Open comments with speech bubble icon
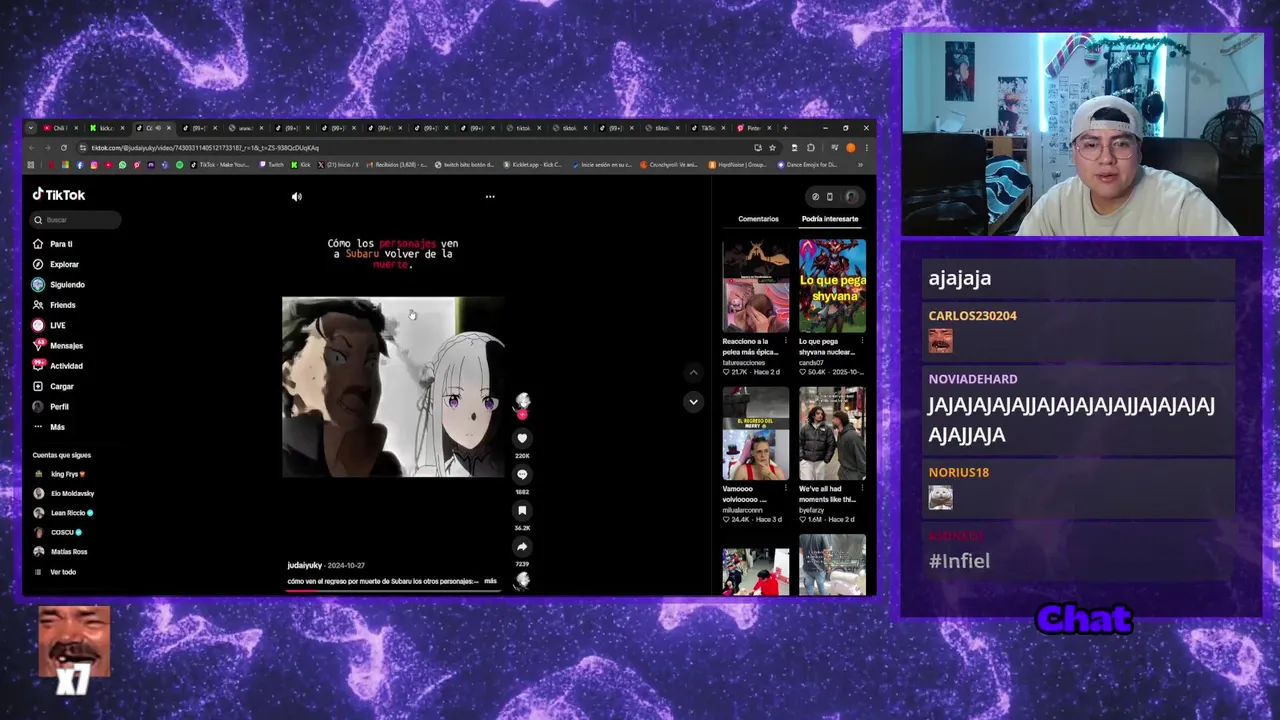1280x720 pixels. (522, 475)
